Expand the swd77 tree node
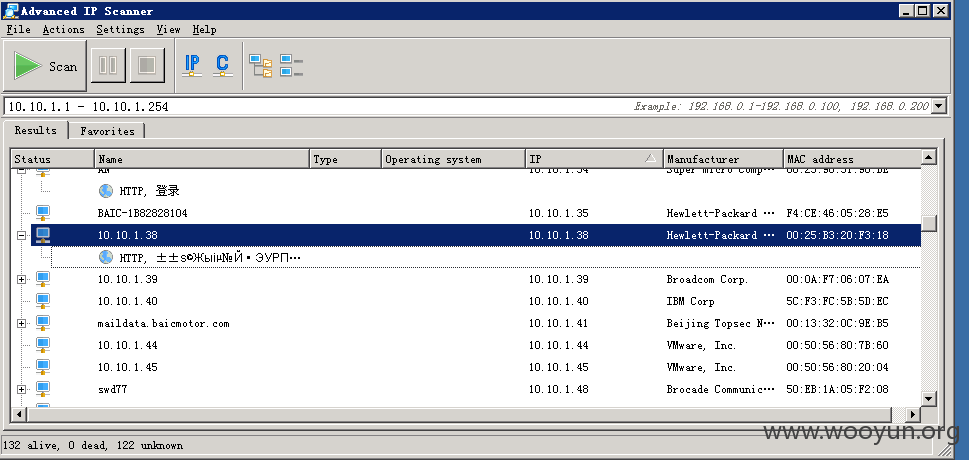Image resolution: width=969 pixels, height=460 pixels. click(x=22, y=390)
